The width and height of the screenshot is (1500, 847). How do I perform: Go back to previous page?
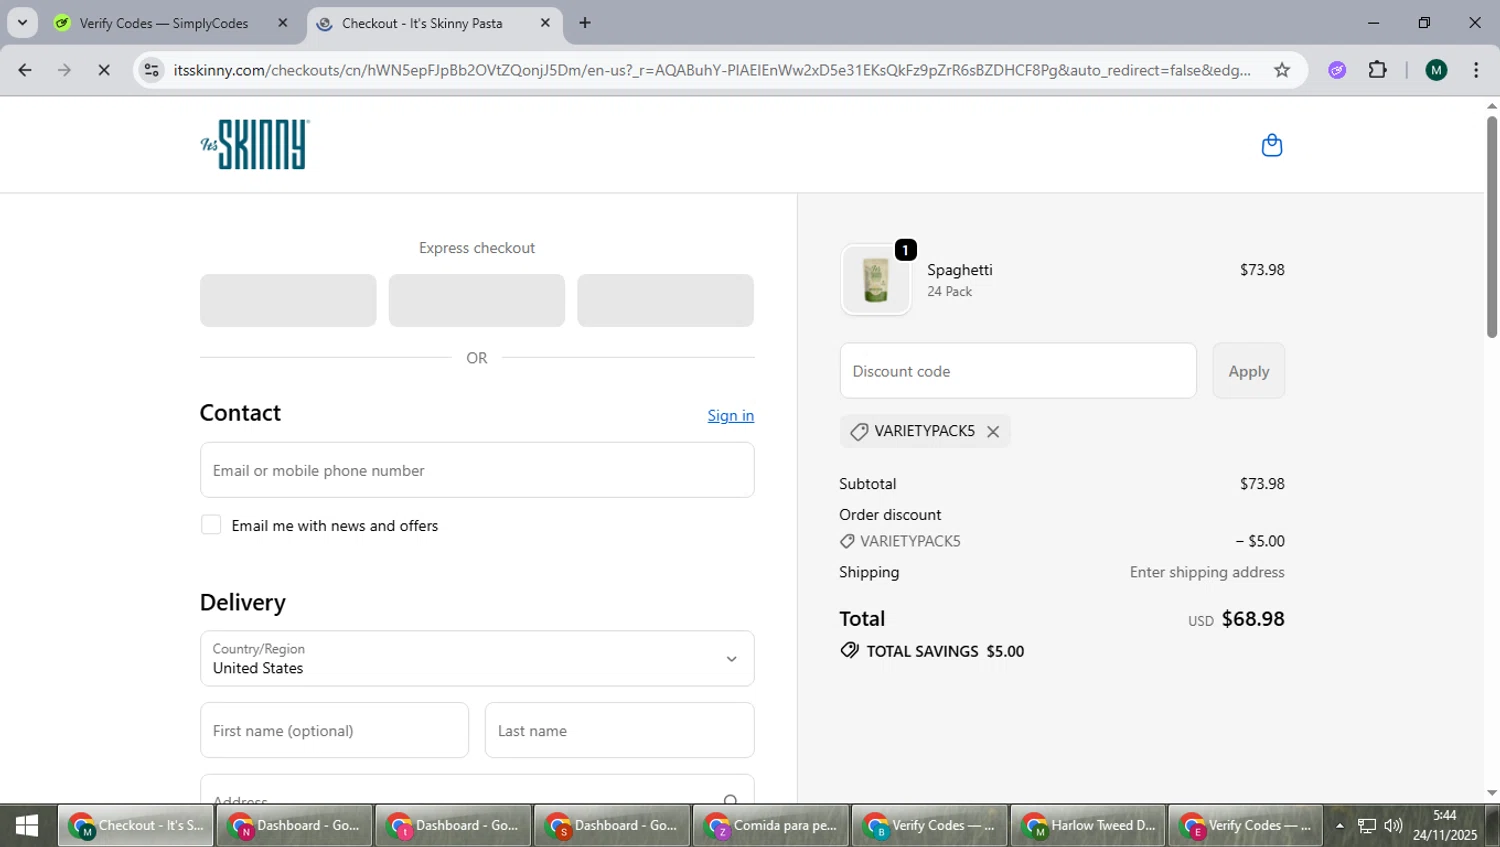(x=25, y=70)
